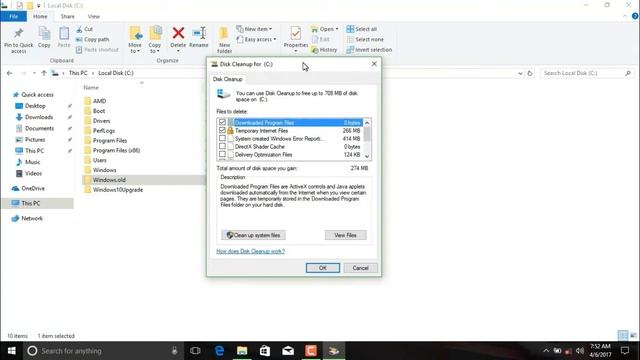Switch to the Home ribbon tab
This screenshot has height=360, width=640.
[40, 16]
